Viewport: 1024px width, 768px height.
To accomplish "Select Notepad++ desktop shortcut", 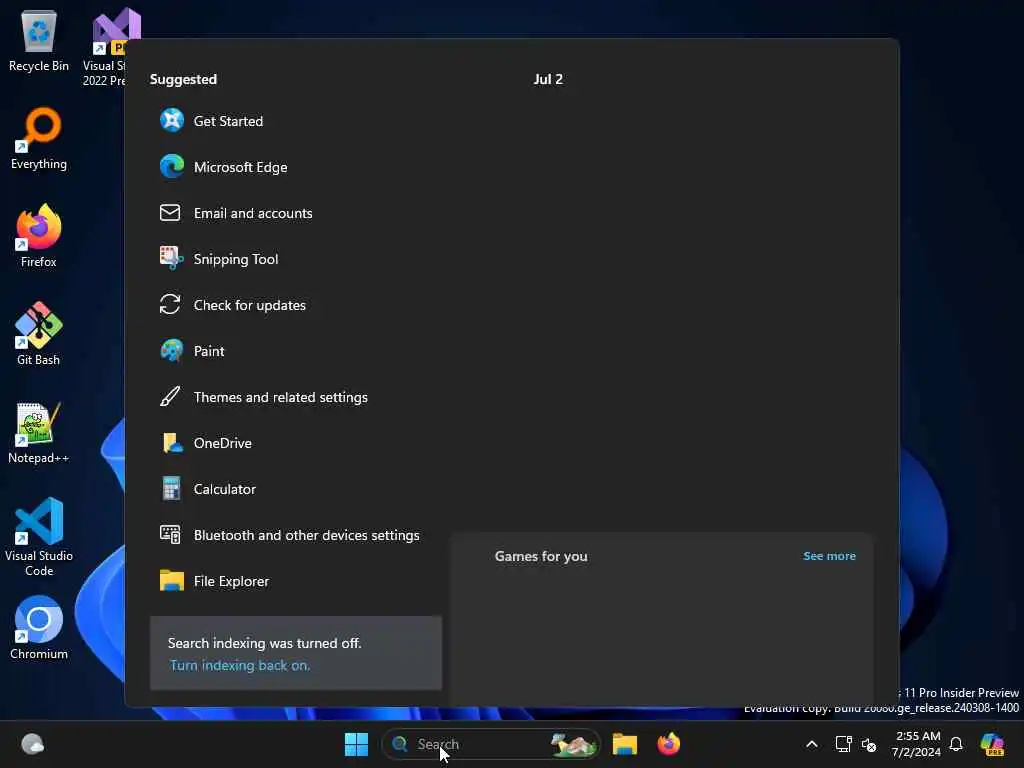I will pos(39,433).
